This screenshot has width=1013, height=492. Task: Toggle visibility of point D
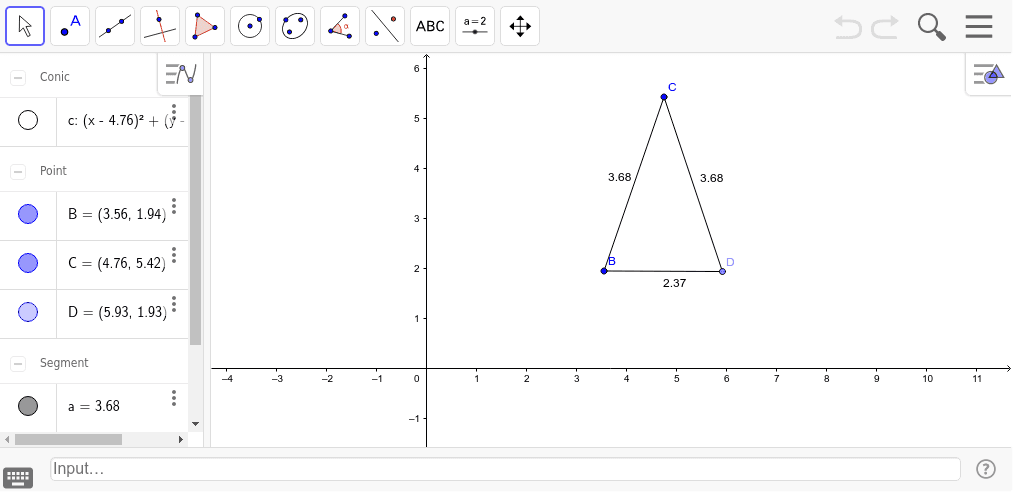28,312
